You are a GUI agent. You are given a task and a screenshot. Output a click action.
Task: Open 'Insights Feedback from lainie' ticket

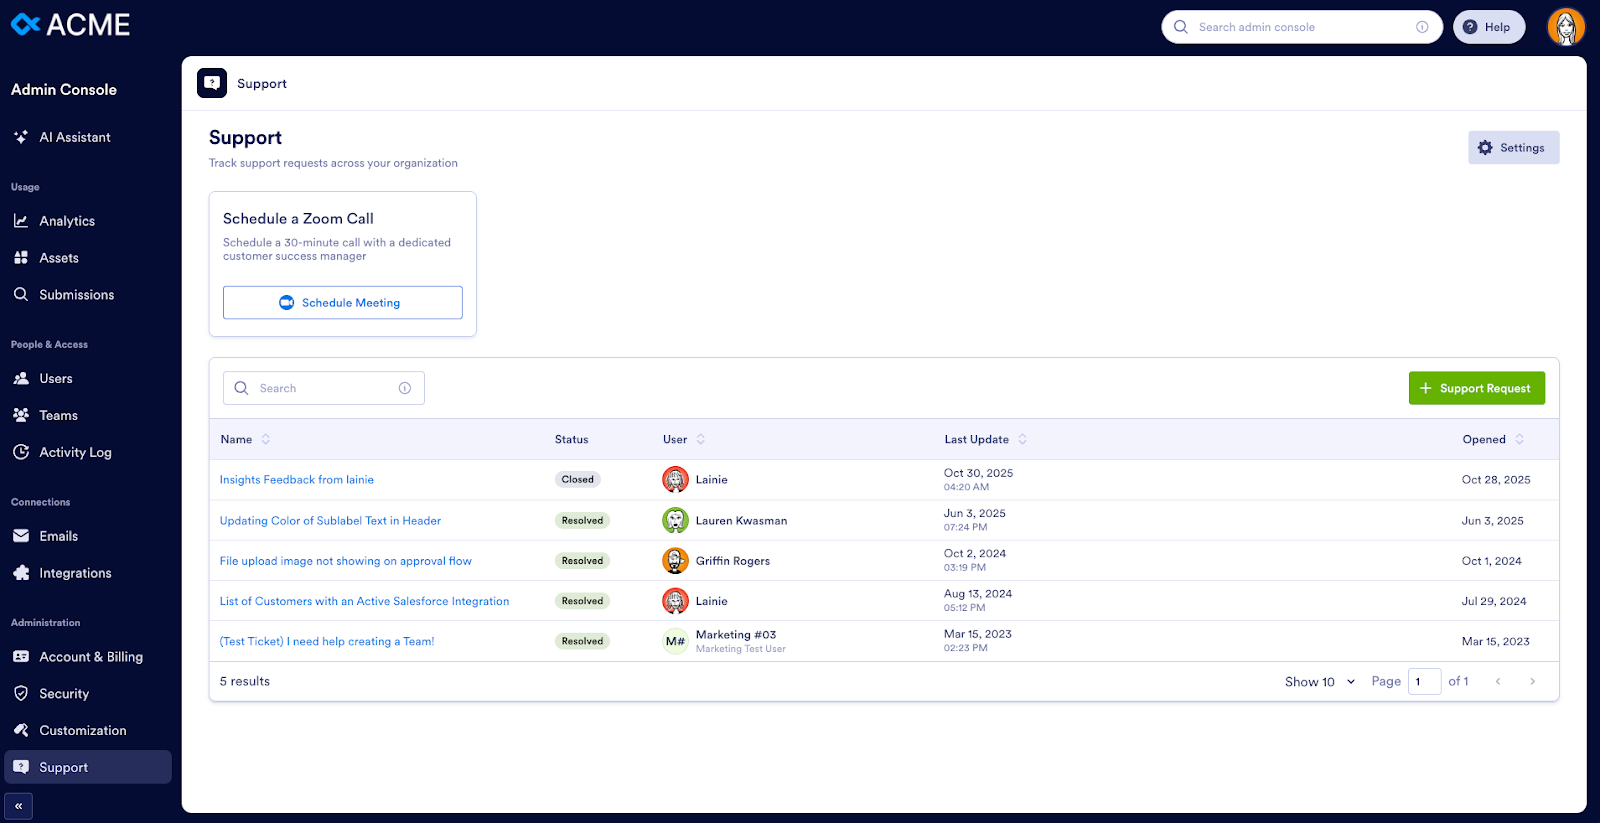[x=297, y=480]
